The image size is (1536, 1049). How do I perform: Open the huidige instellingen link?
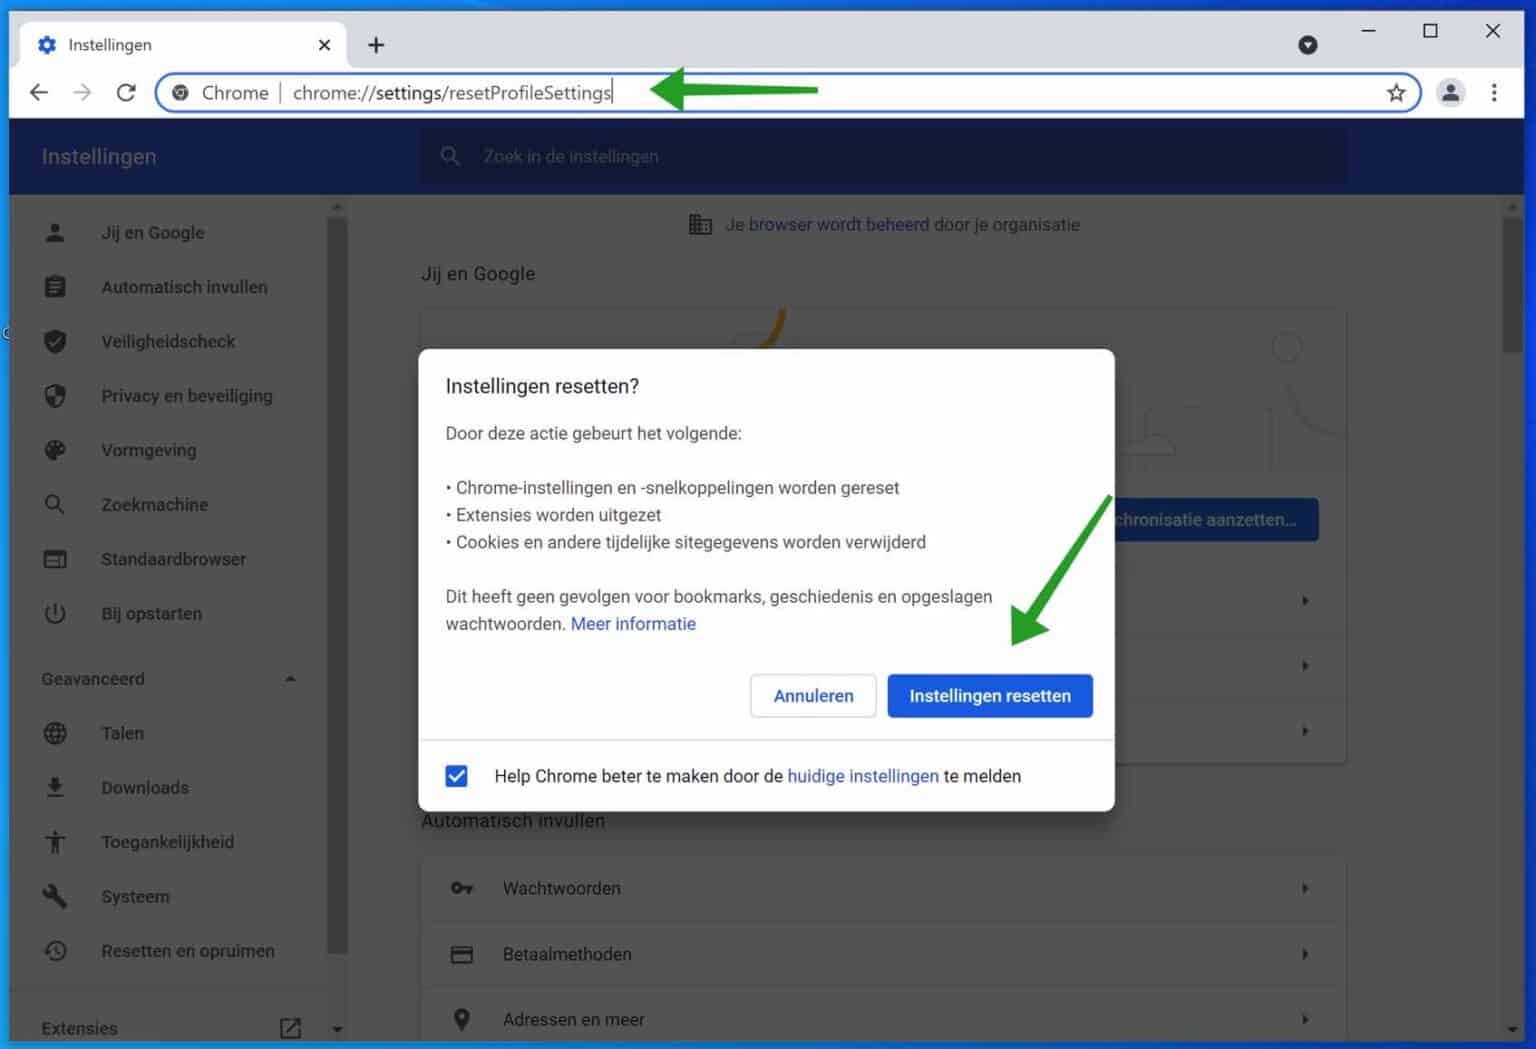pos(863,776)
